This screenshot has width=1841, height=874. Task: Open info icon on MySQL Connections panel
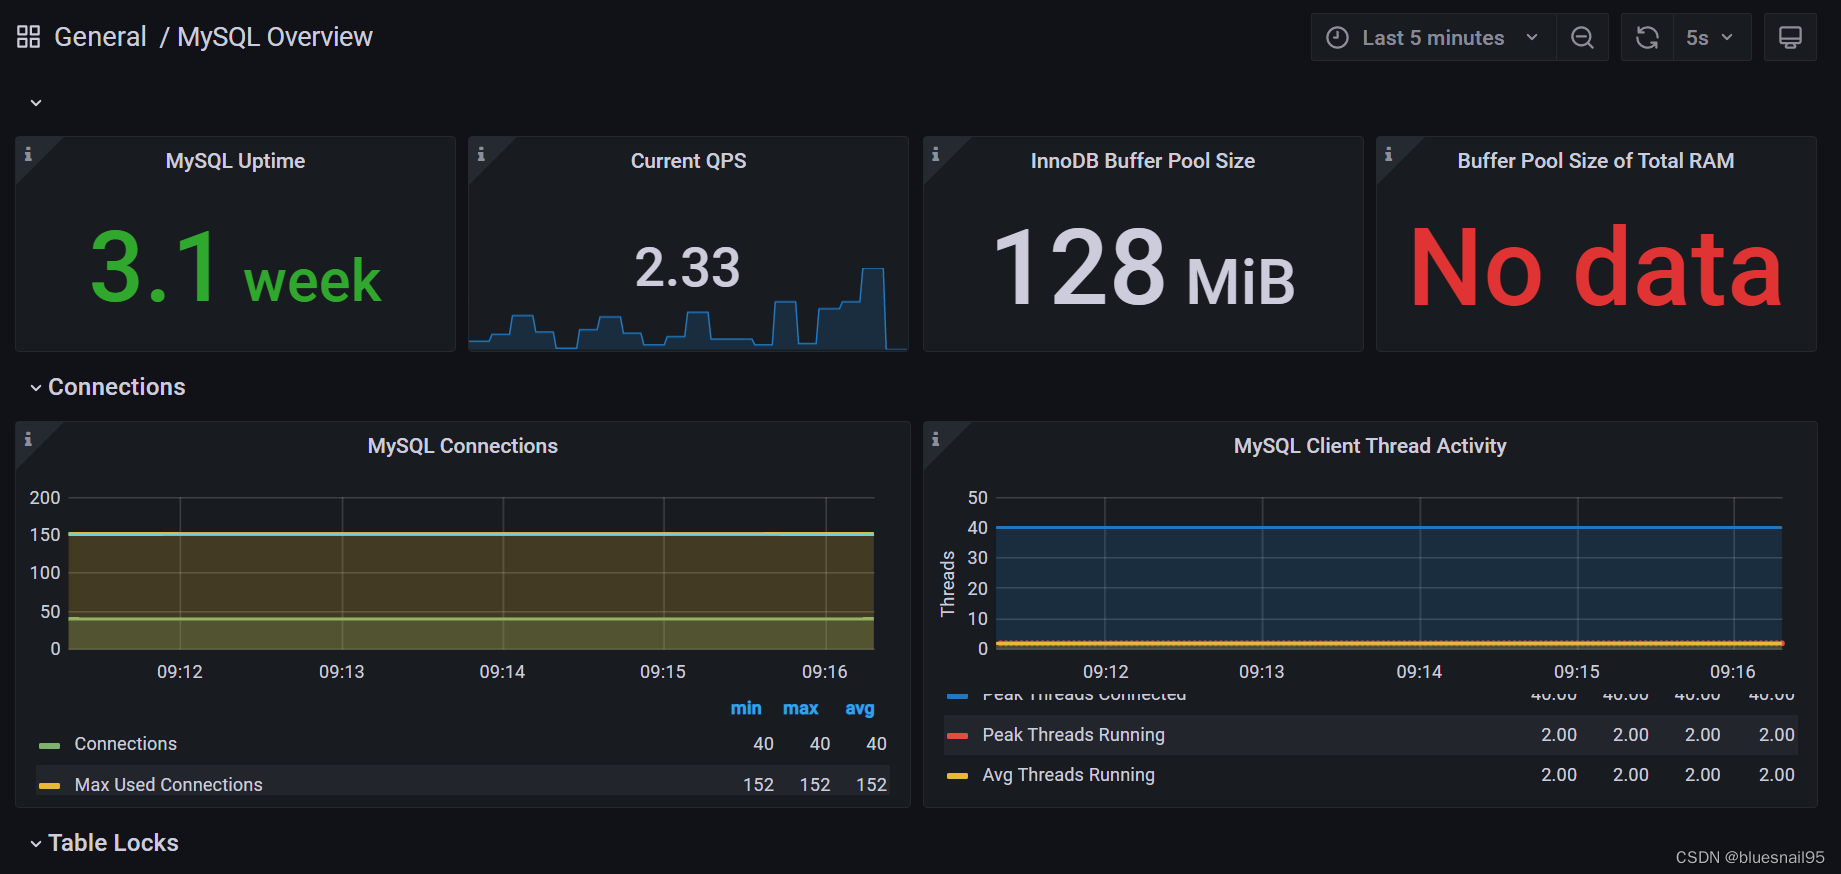tap(28, 439)
